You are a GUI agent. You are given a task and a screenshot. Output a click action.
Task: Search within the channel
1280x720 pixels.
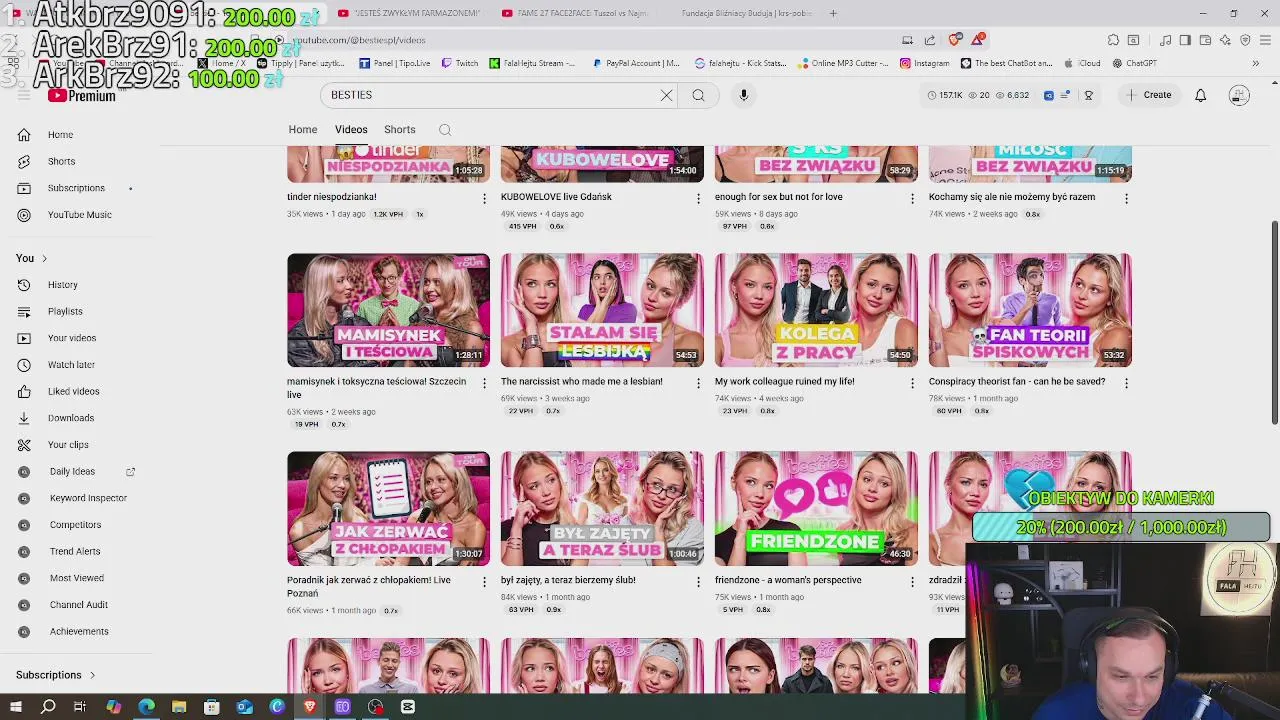pos(445,130)
